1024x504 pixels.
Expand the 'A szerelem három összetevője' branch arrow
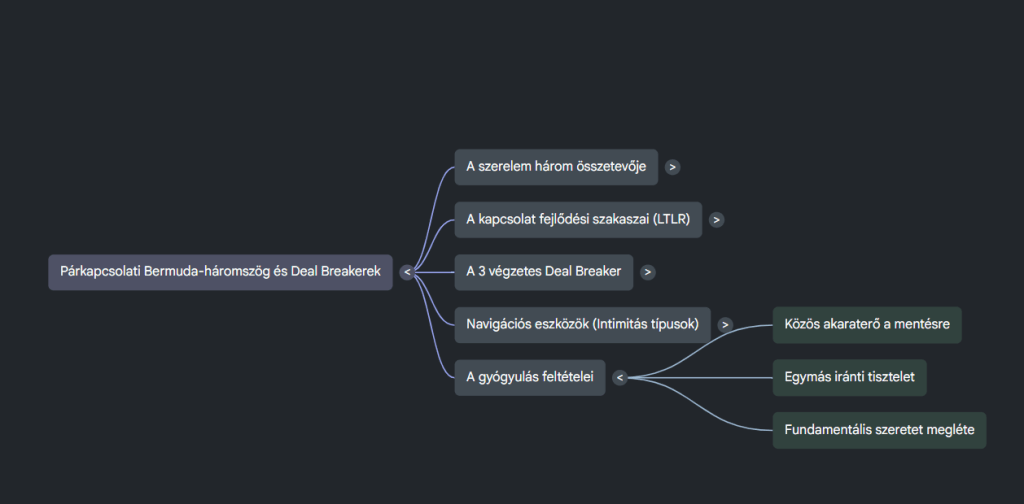click(x=673, y=167)
